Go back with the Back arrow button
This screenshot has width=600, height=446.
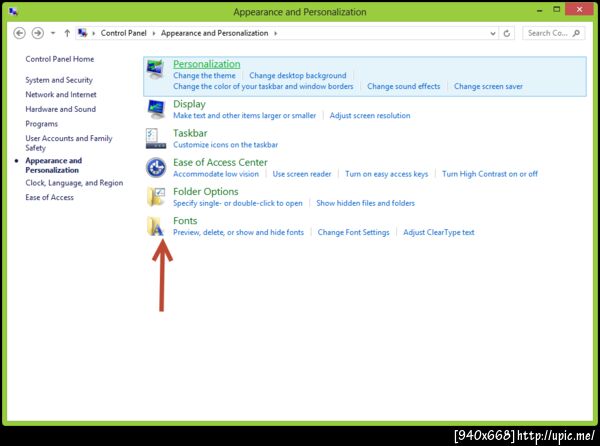[x=20, y=33]
